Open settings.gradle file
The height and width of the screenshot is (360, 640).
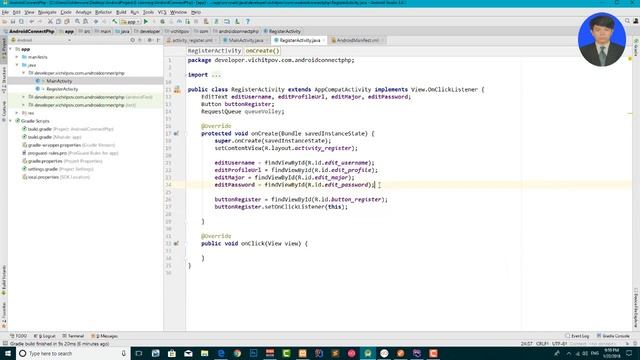pyautogui.click(x=42, y=169)
